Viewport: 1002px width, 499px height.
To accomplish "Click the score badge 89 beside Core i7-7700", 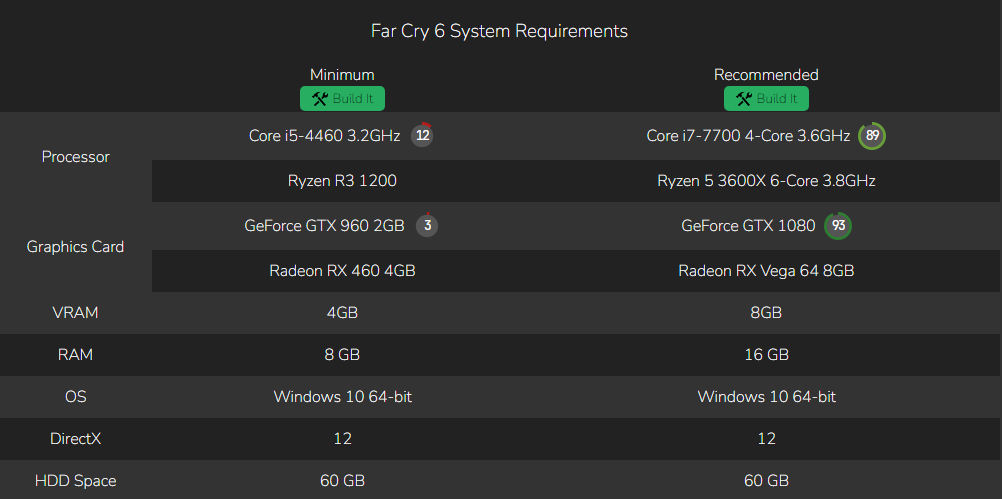I will click(x=872, y=136).
